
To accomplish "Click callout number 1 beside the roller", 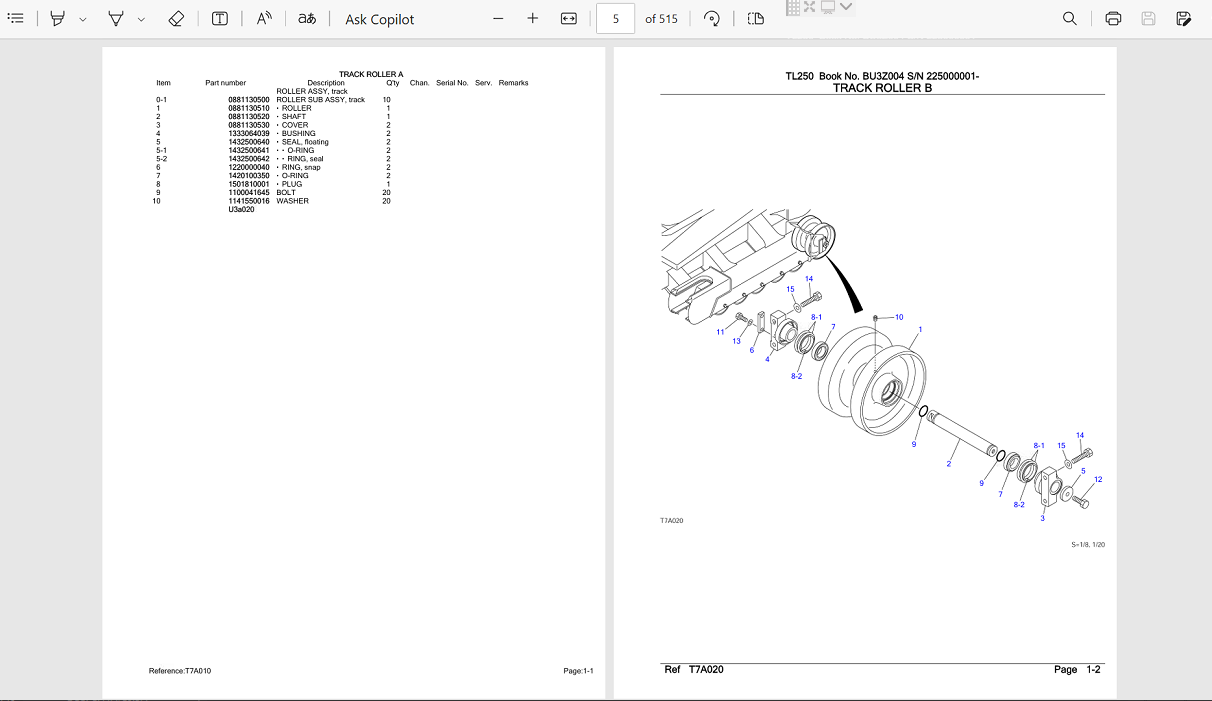I will pyautogui.click(x=920, y=329).
